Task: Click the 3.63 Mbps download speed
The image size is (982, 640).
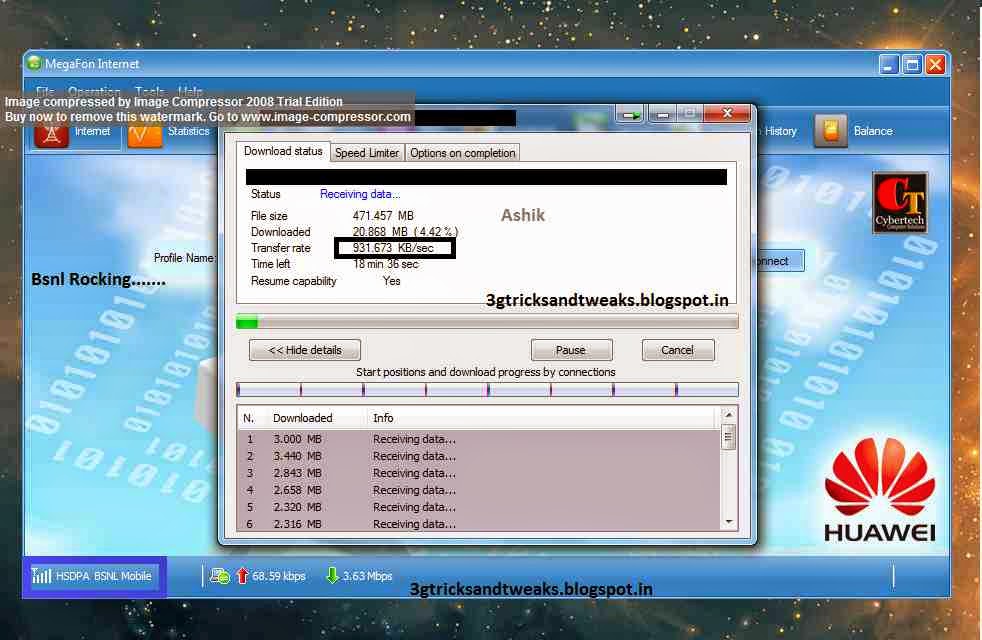Action: (367, 576)
